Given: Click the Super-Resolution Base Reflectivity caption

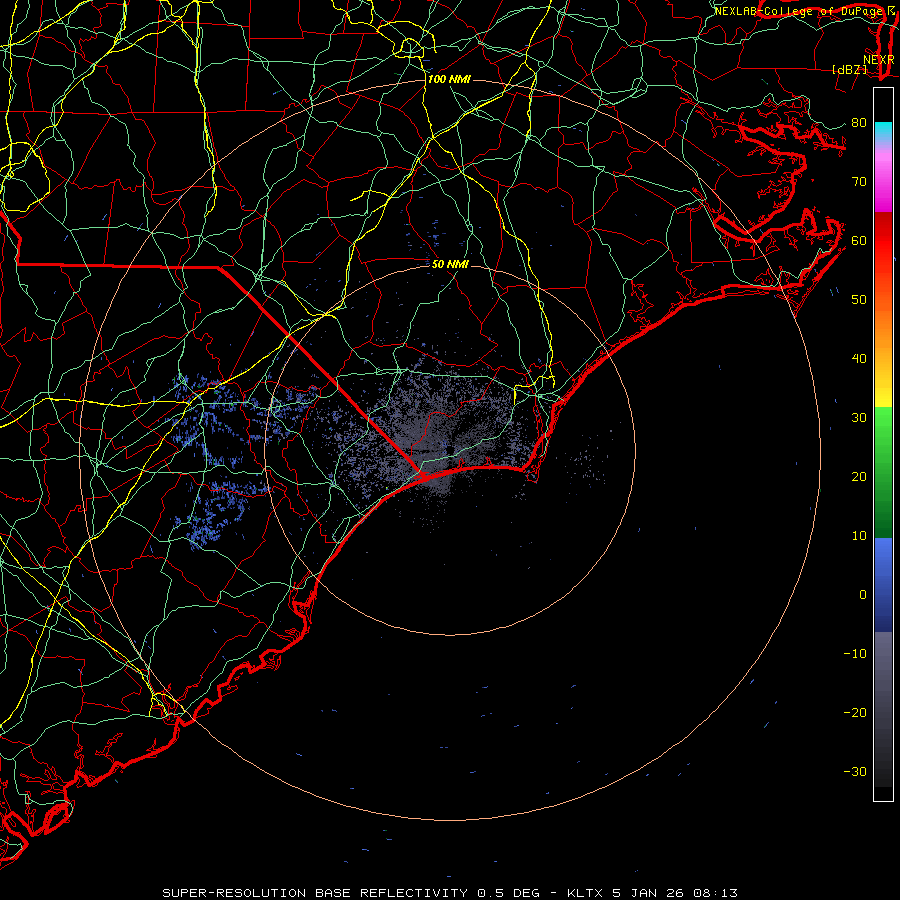Looking at the screenshot, I should [450, 893].
